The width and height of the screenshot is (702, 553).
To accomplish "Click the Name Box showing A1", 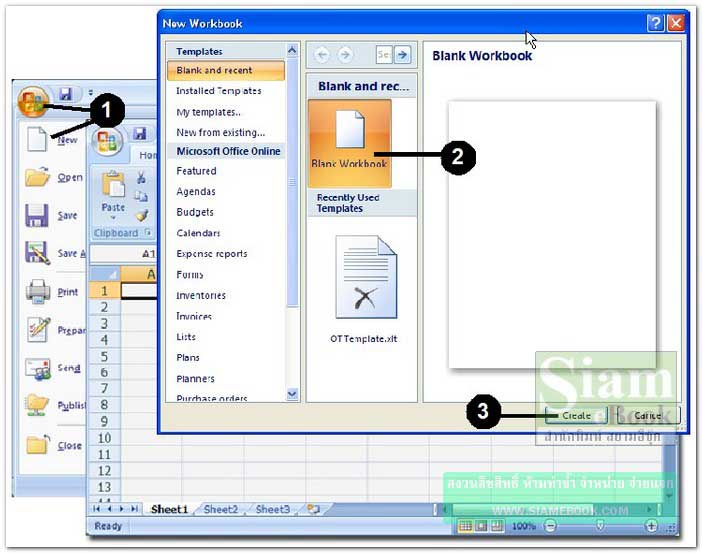I will point(124,254).
